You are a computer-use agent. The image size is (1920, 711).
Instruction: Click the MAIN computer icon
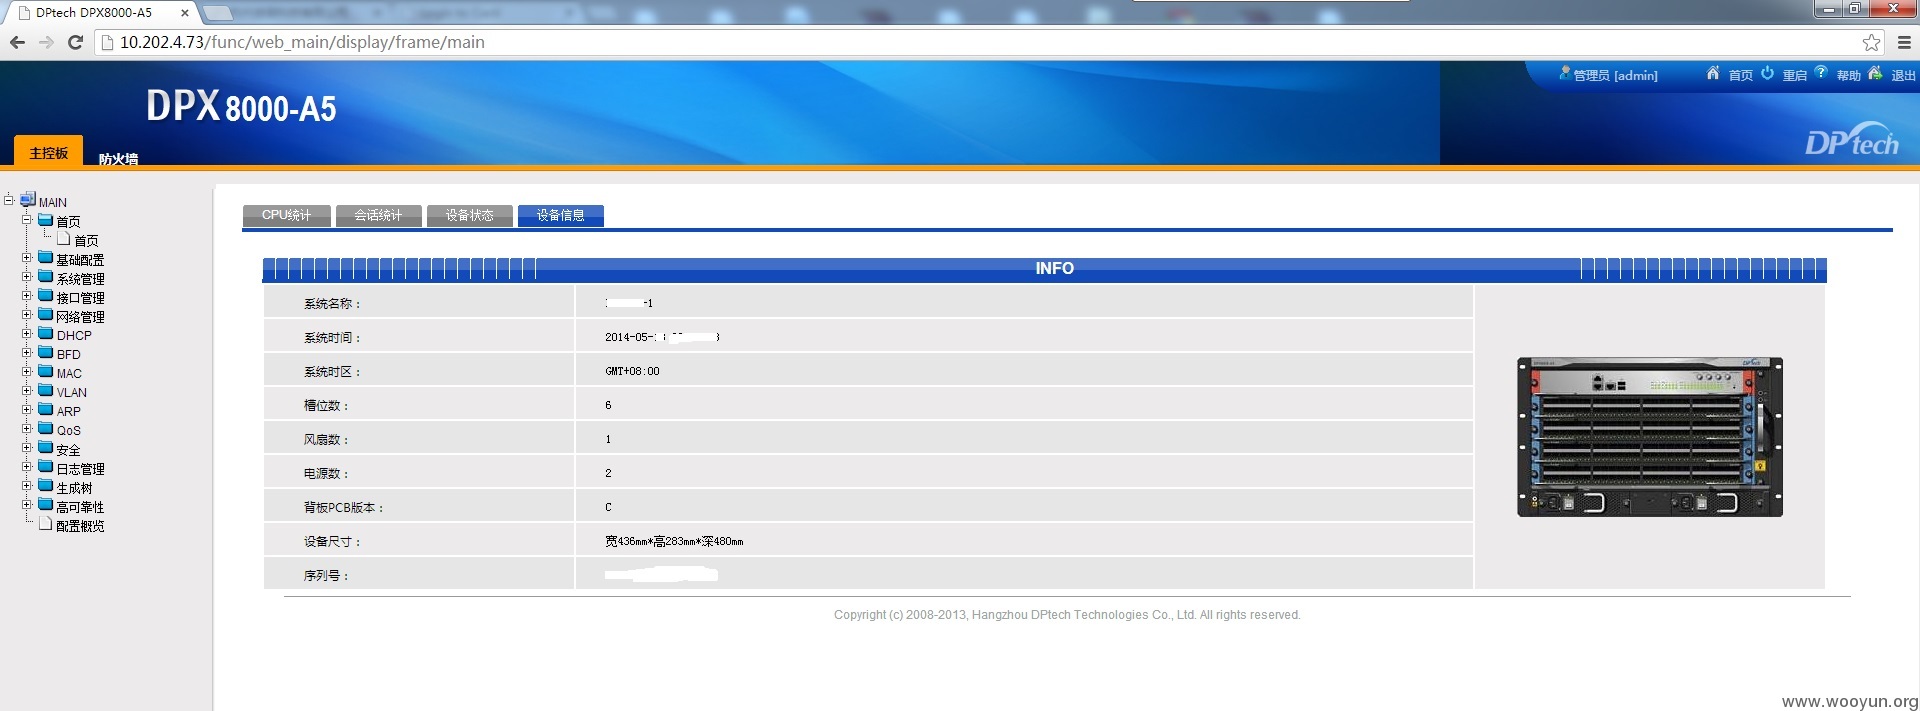click(28, 199)
